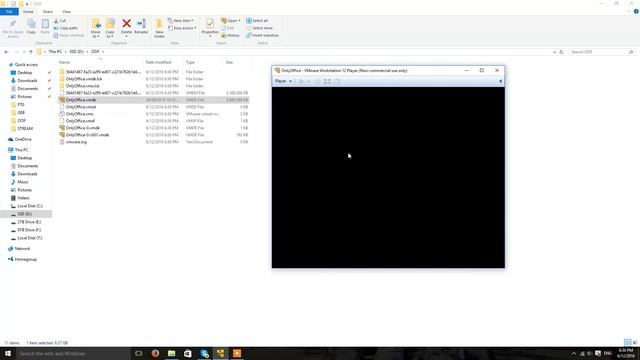
Task: Sort by the Type column header
Action: pyautogui.click(x=190, y=62)
